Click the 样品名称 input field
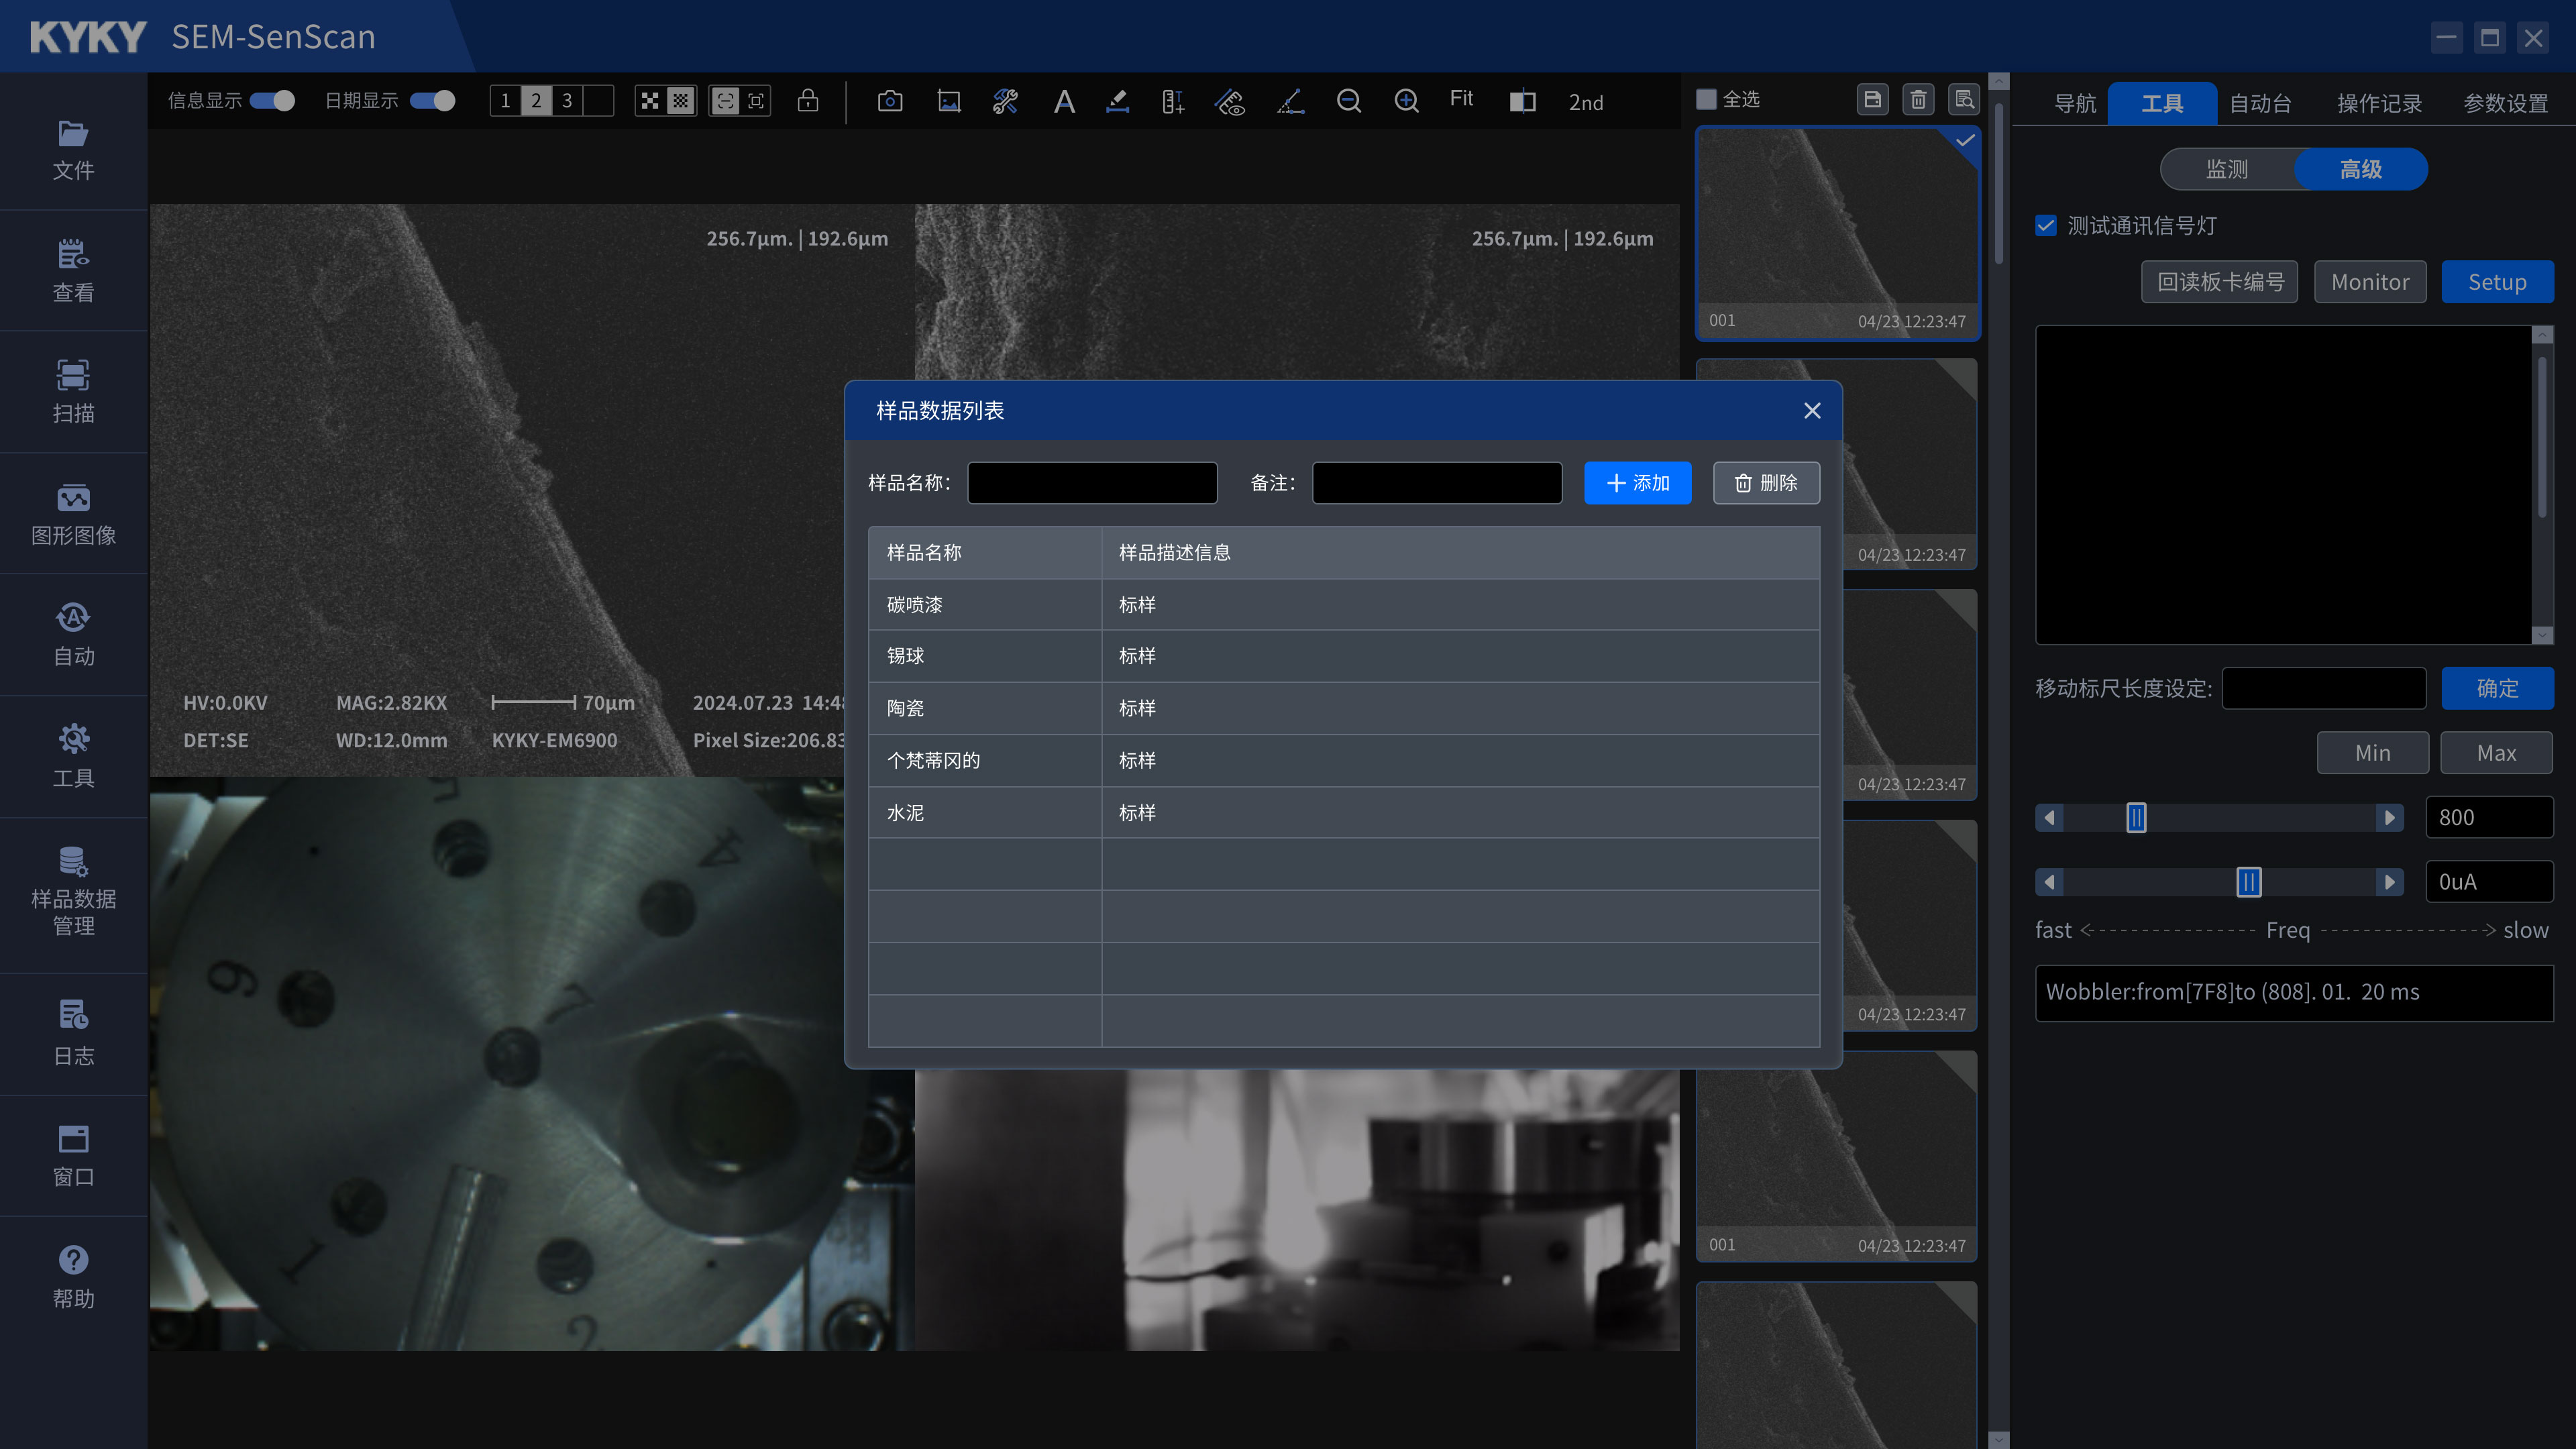This screenshot has height=1449, width=2576. 1092,483
